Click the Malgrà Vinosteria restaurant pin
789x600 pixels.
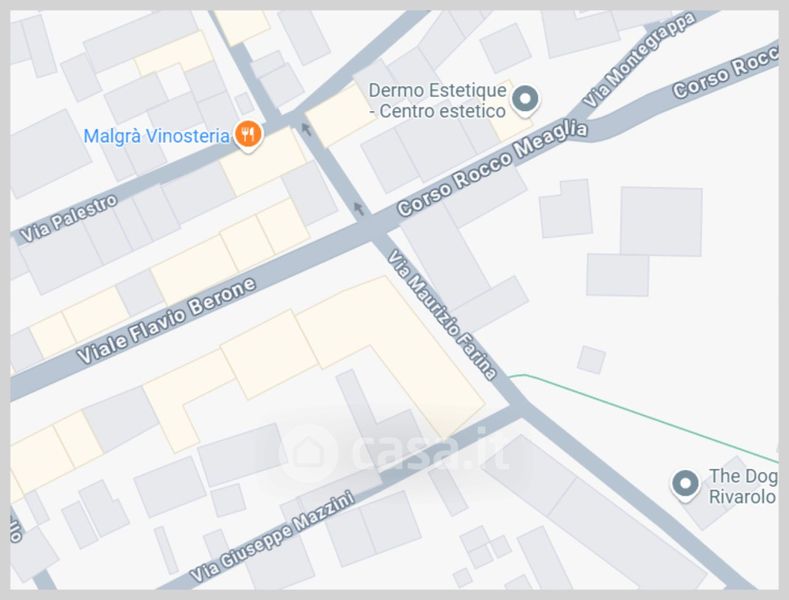point(248,136)
